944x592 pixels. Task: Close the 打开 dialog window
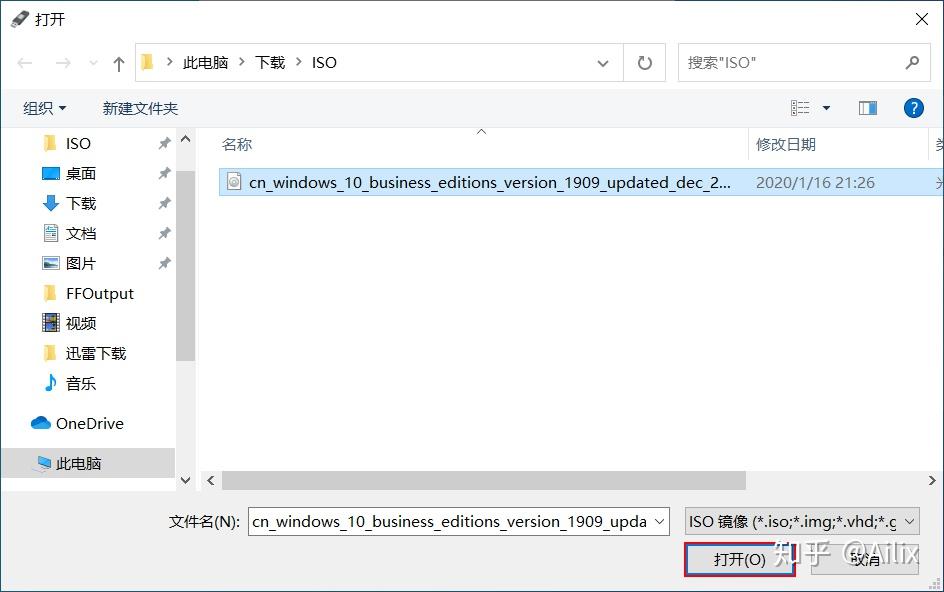(921, 19)
